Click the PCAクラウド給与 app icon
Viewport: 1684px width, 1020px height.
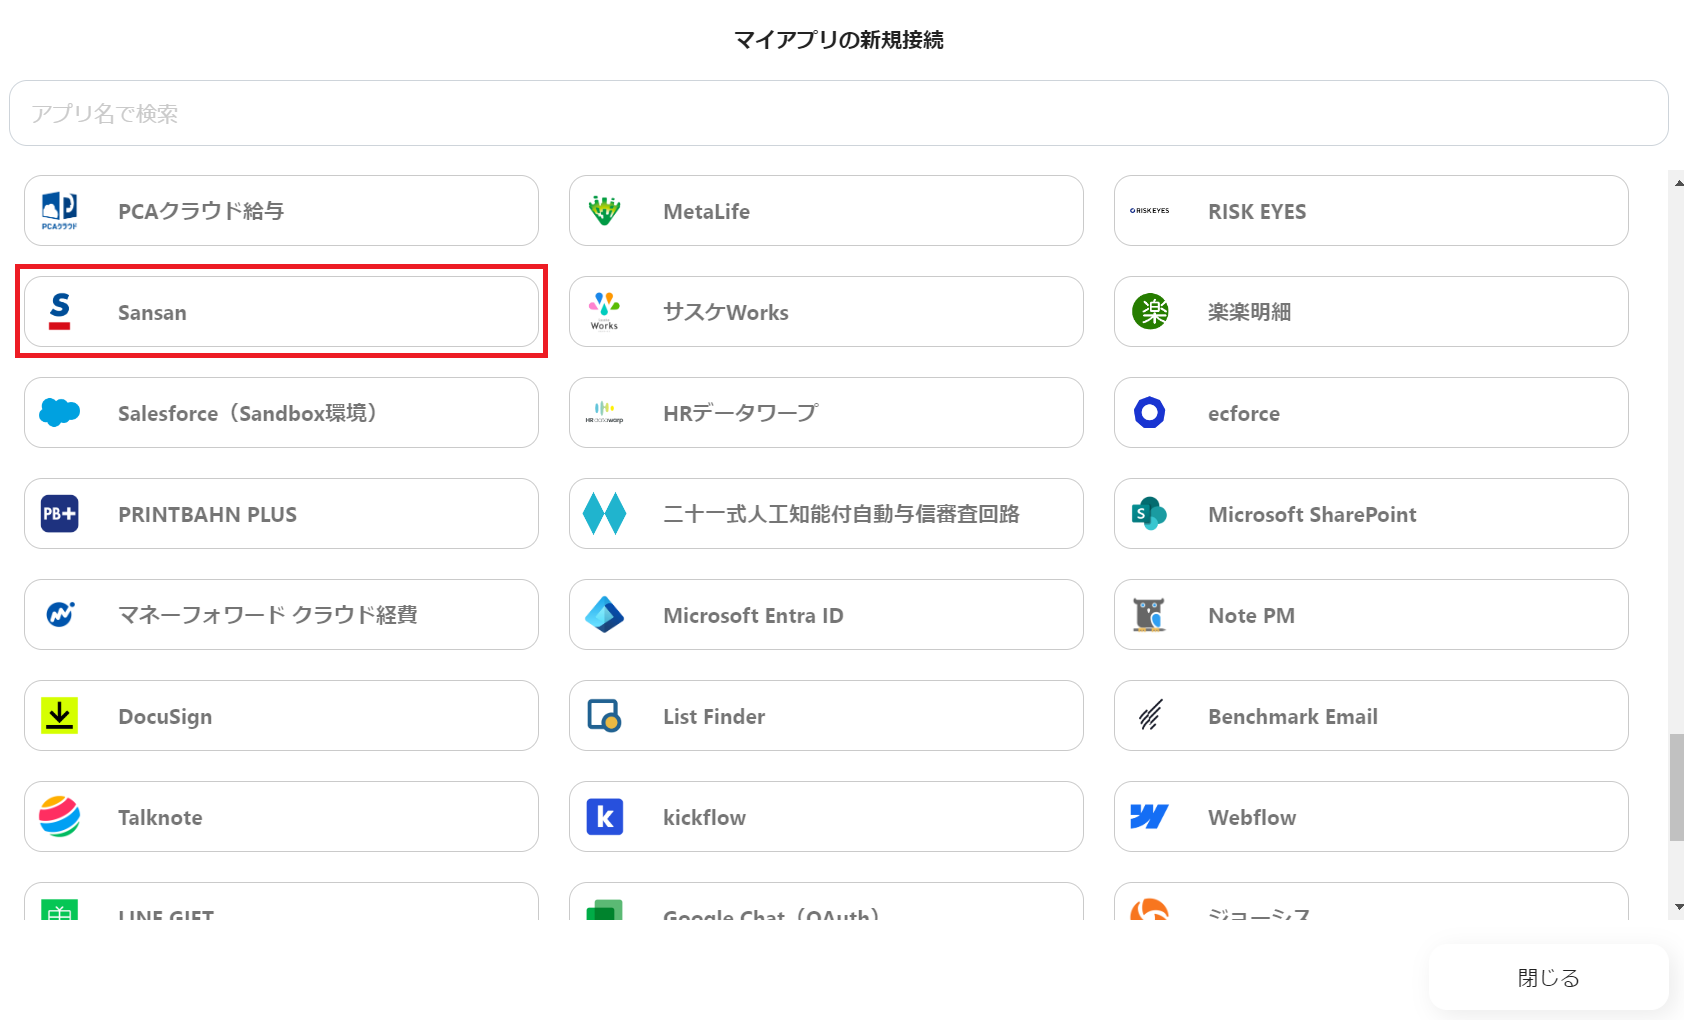(x=59, y=210)
